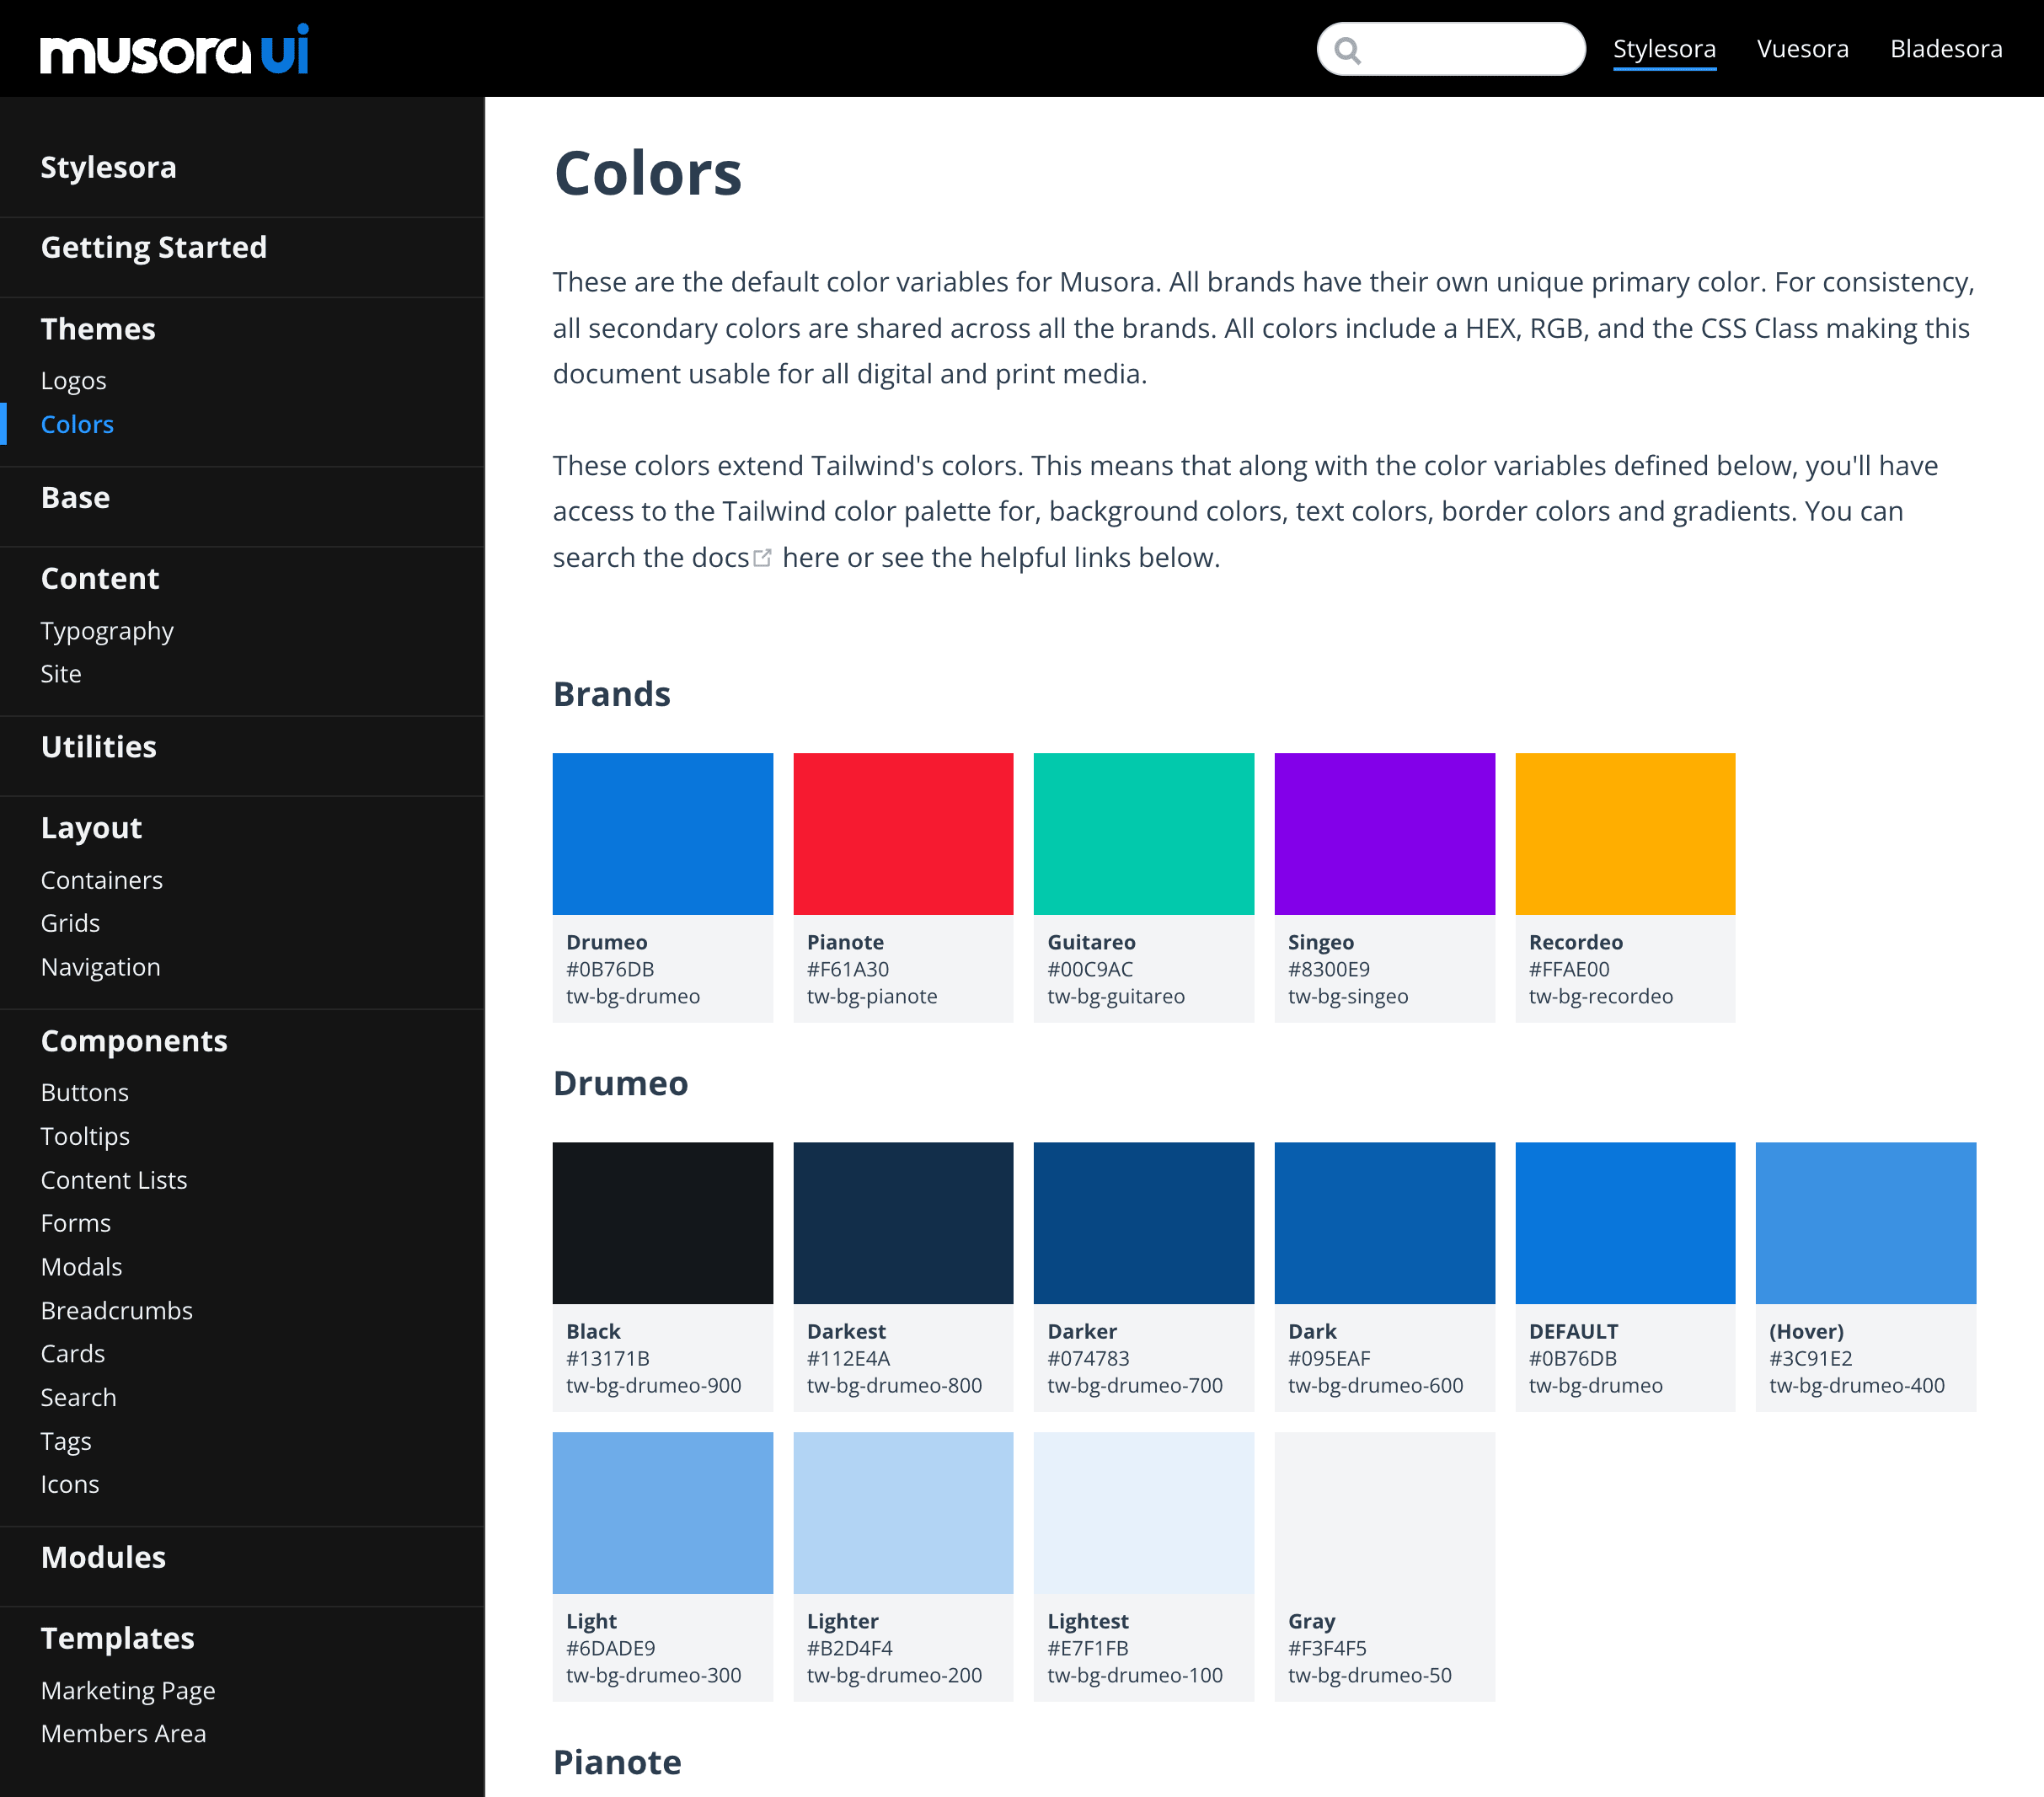Open the Site page link
Image resolution: width=2044 pixels, height=1797 pixels.
pyautogui.click(x=61, y=674)
